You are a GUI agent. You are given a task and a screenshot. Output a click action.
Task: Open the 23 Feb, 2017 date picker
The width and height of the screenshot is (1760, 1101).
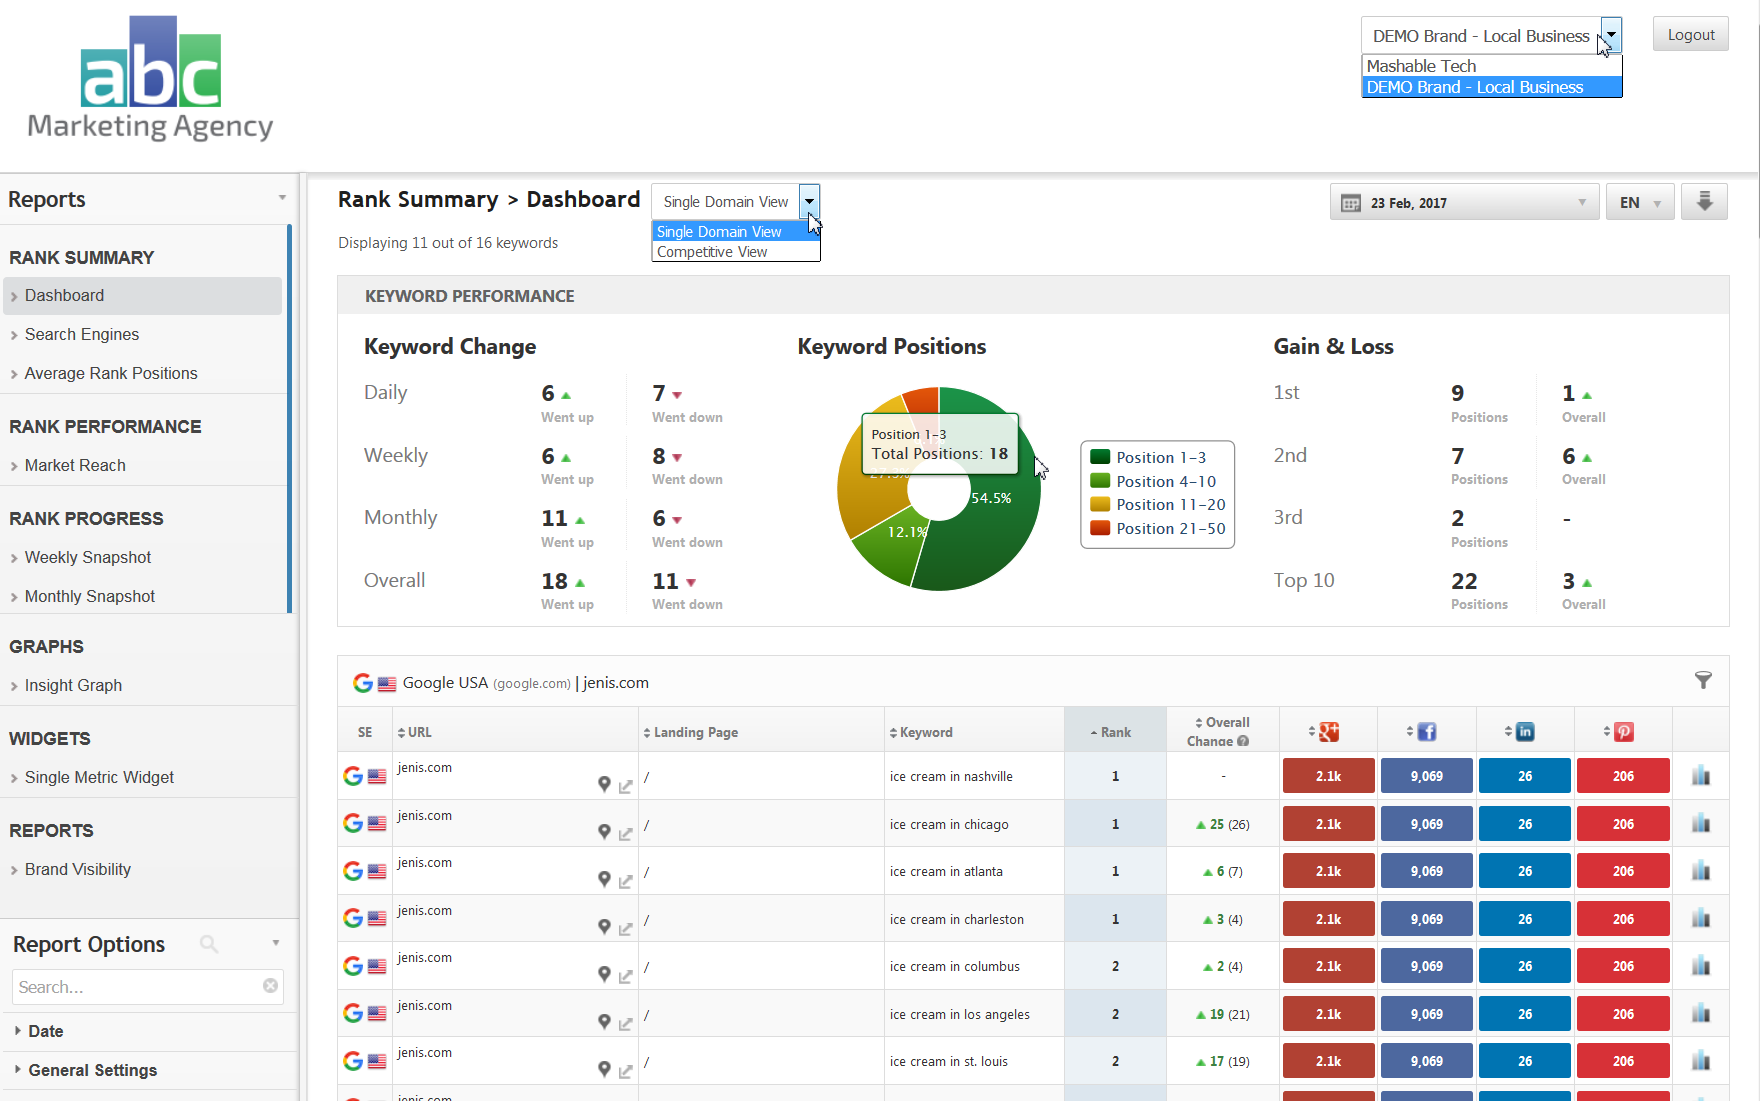pos(1464,203)
